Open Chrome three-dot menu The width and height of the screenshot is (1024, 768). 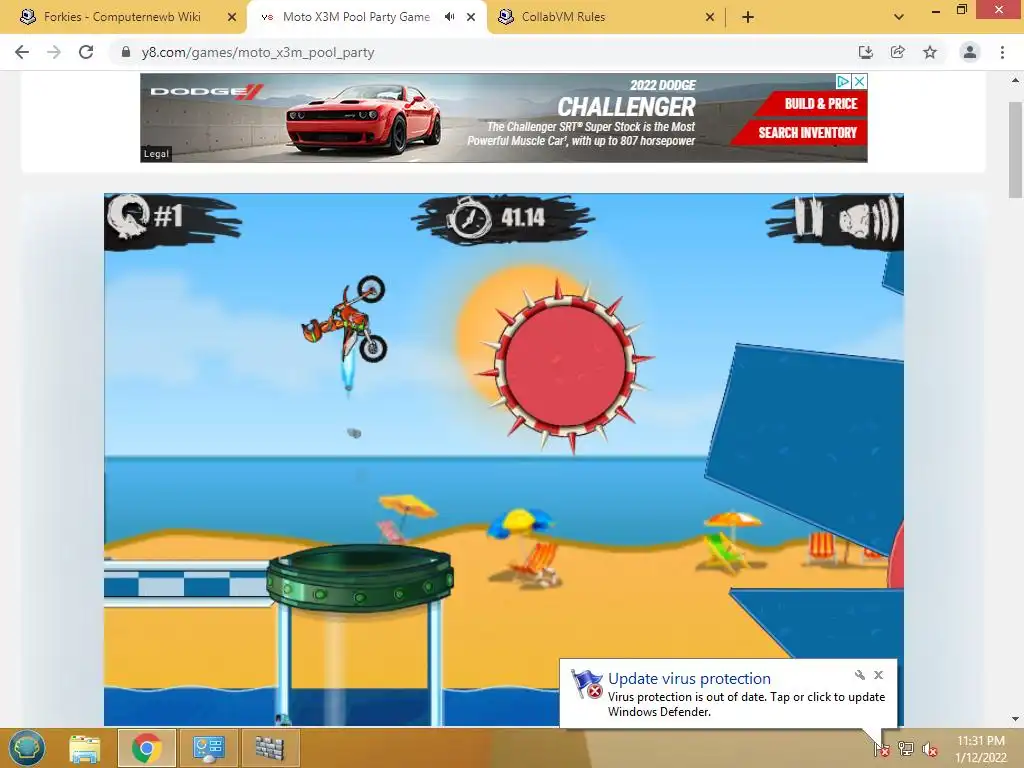click(1002, 52)
